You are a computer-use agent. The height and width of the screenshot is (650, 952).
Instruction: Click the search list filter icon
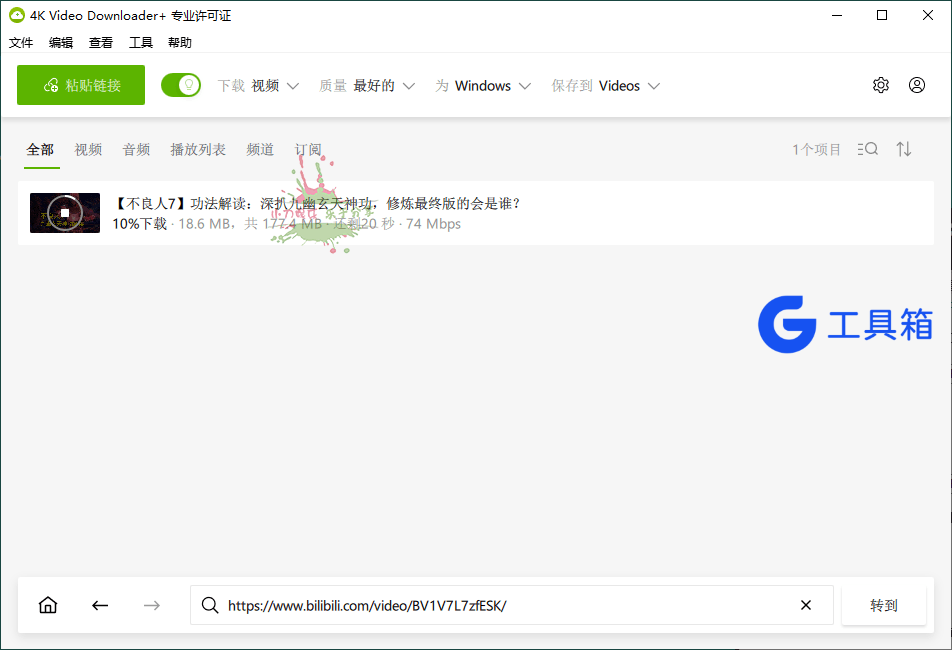868,149
